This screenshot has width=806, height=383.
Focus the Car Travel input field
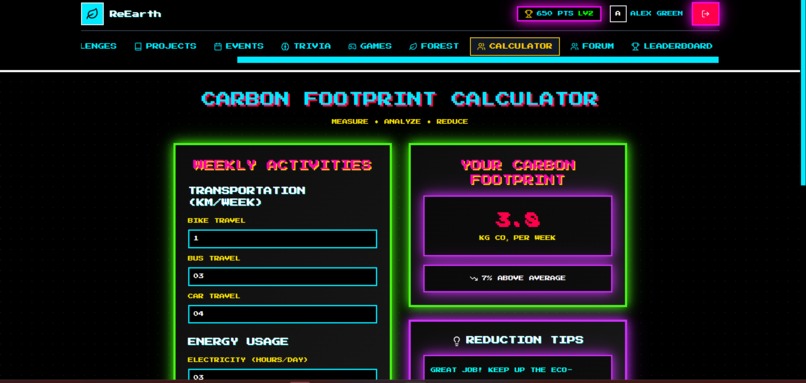pyautogui.click(x=282, y=314)
